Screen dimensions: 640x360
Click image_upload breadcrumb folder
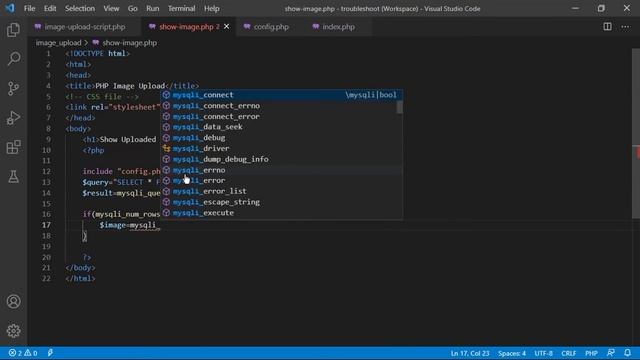coord(58,42)
